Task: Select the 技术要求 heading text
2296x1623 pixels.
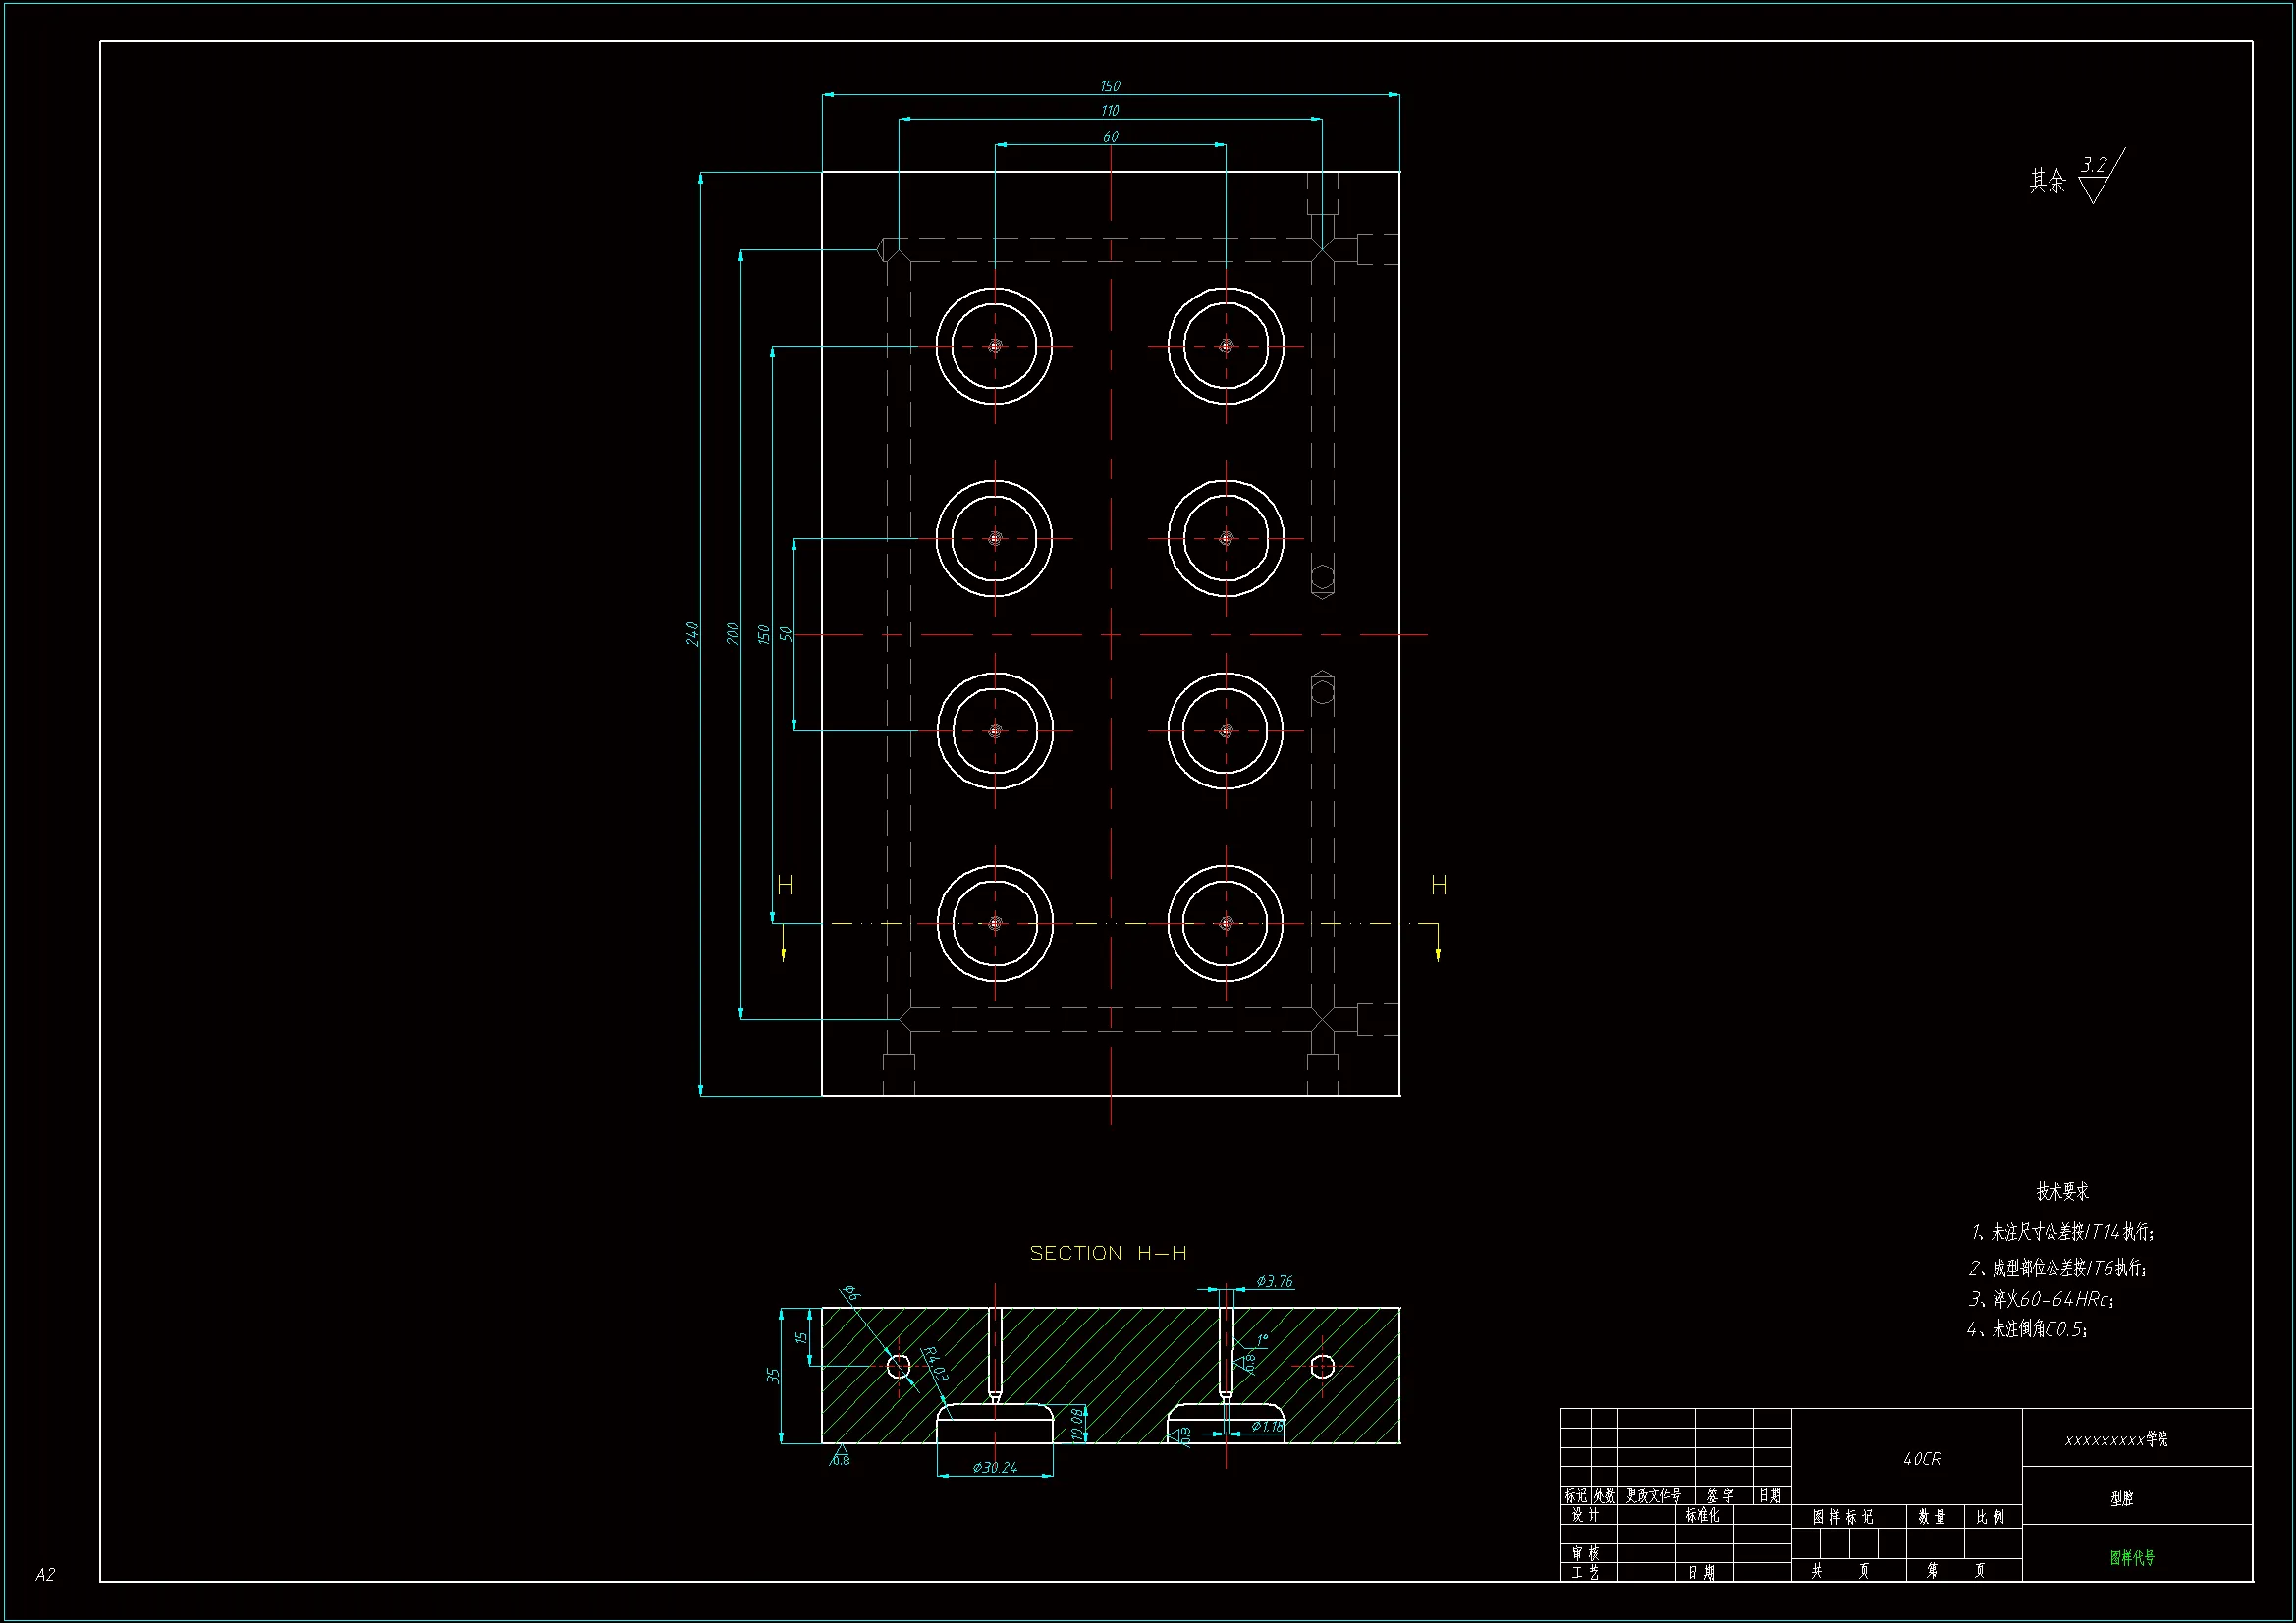Action: click(x=2063, y=1191)
